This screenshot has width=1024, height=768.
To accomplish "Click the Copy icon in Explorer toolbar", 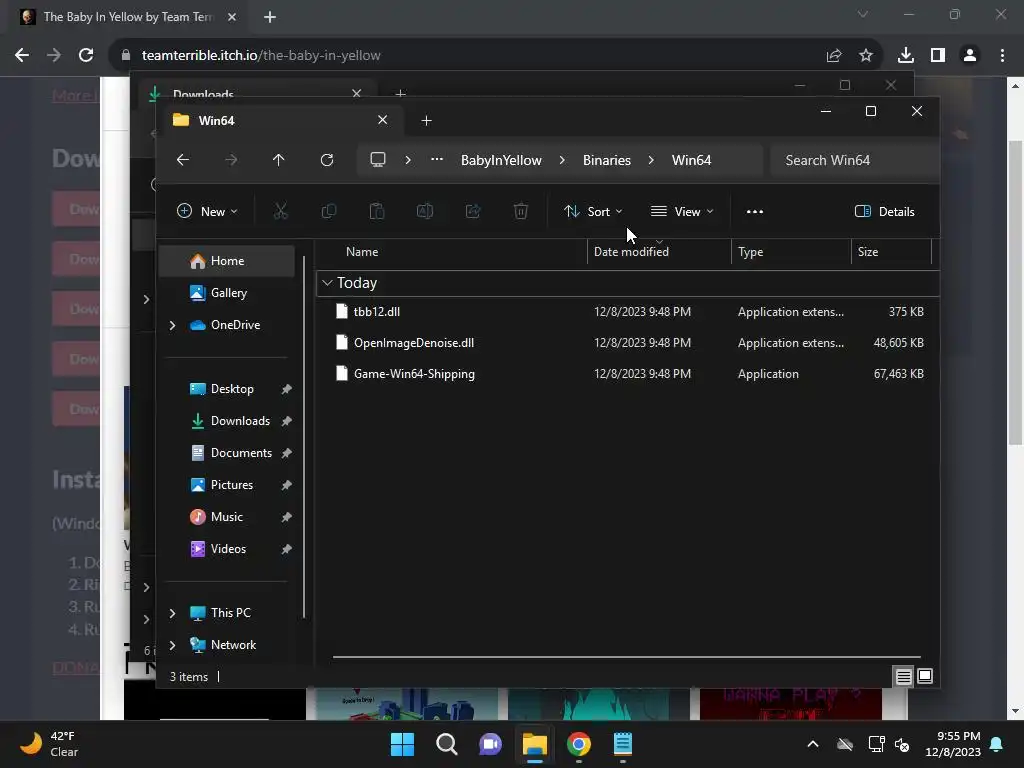I will tap(328, 211).
